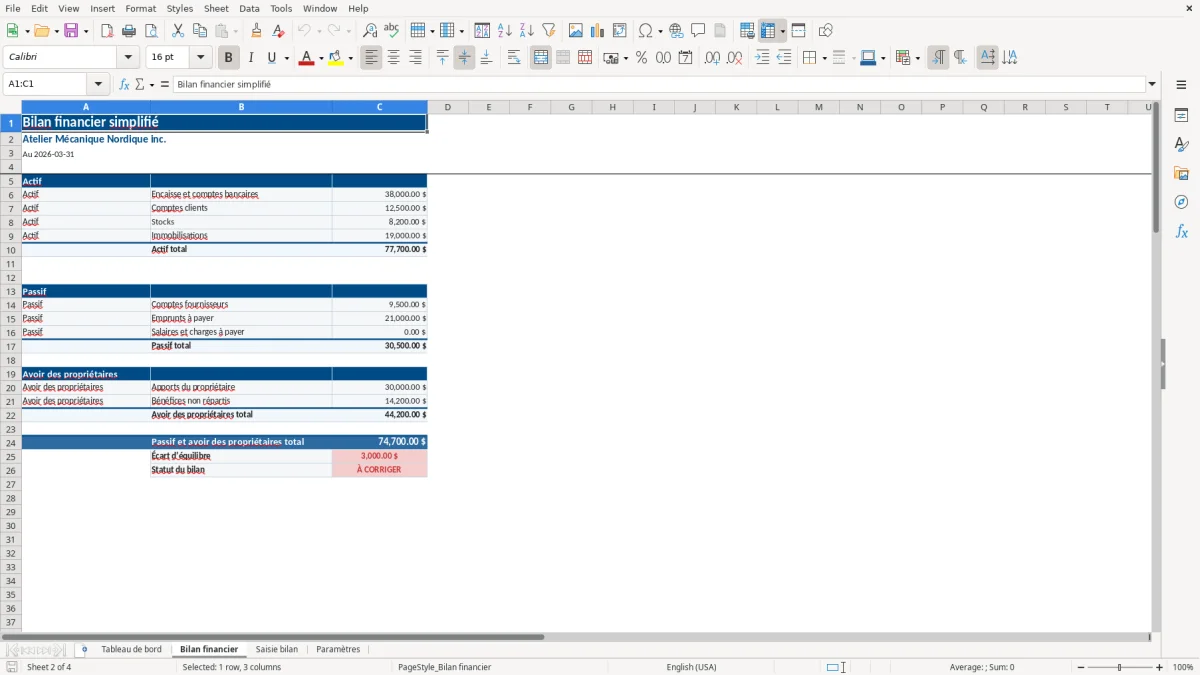Open Find and Replace icon
1200x675 pixels.
(370, 31)
